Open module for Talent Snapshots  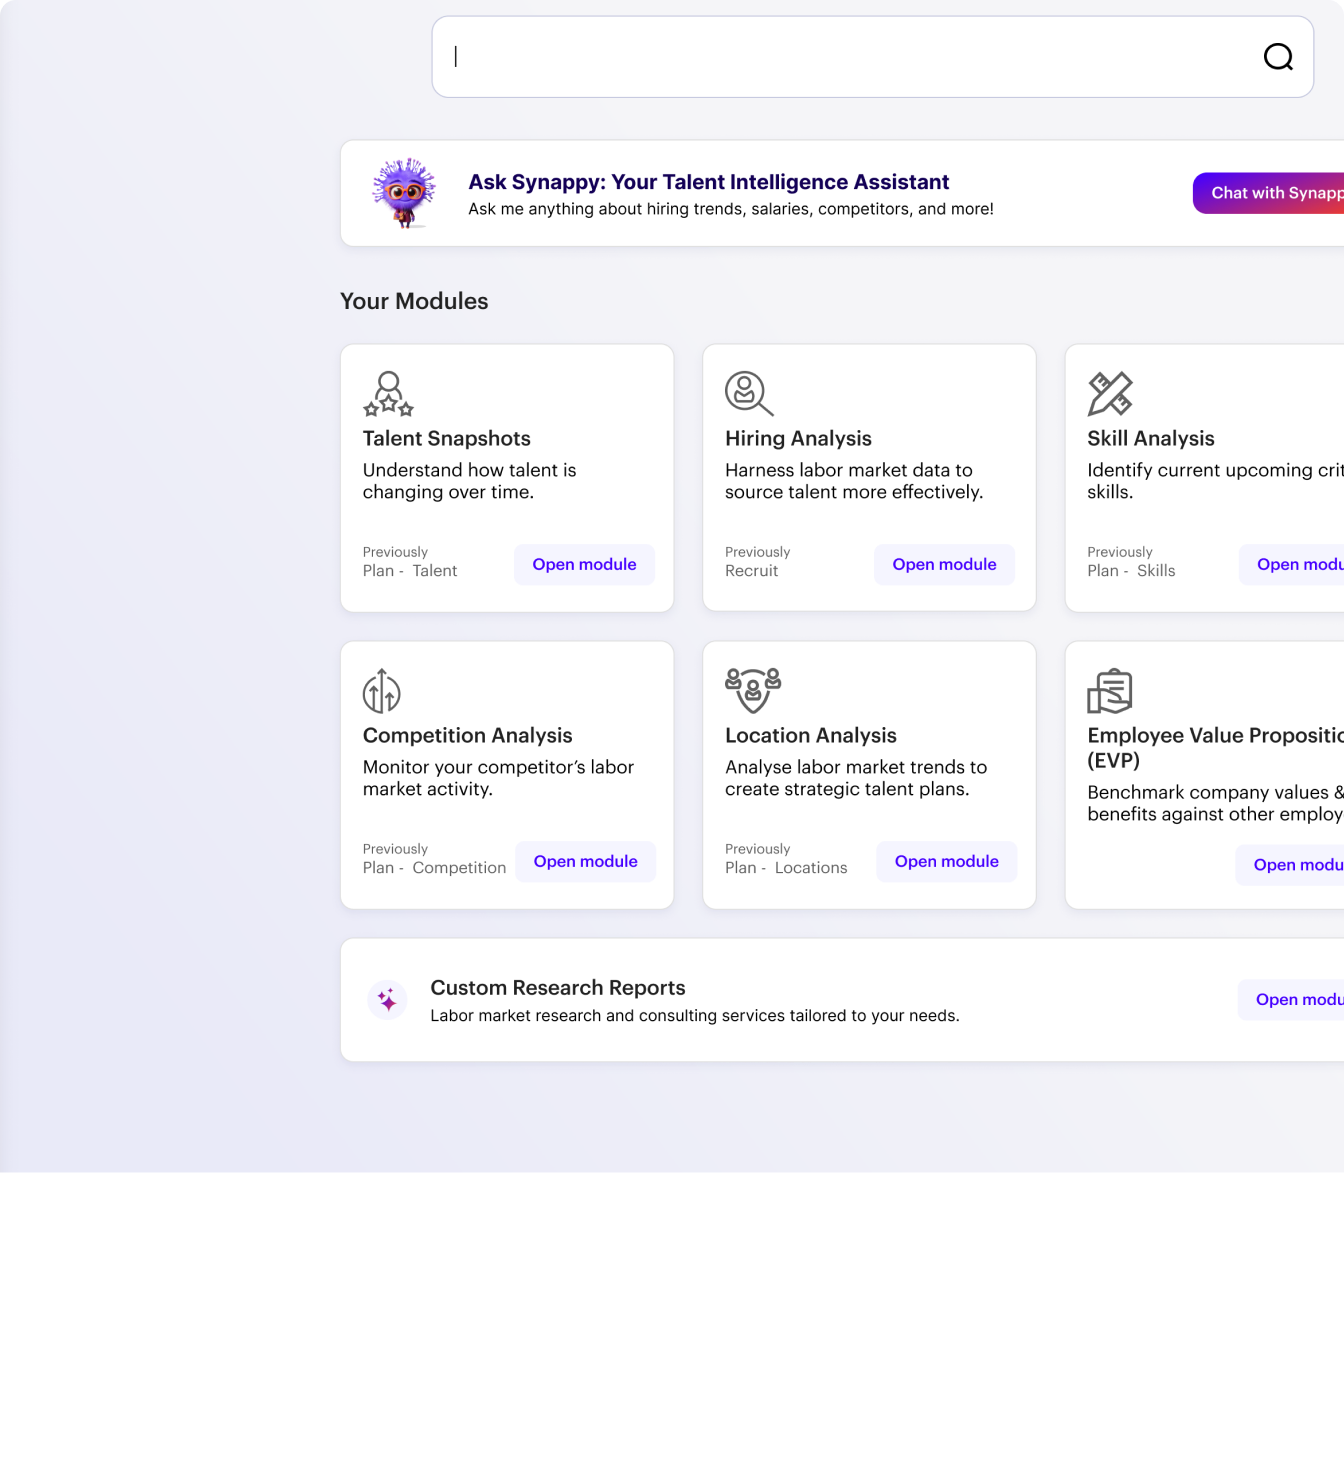tap(584, 565)
